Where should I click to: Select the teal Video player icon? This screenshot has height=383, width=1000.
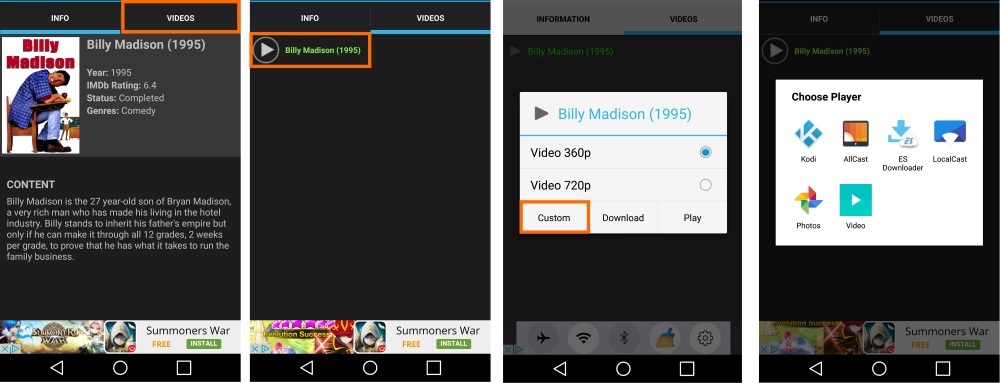point(855,200)
